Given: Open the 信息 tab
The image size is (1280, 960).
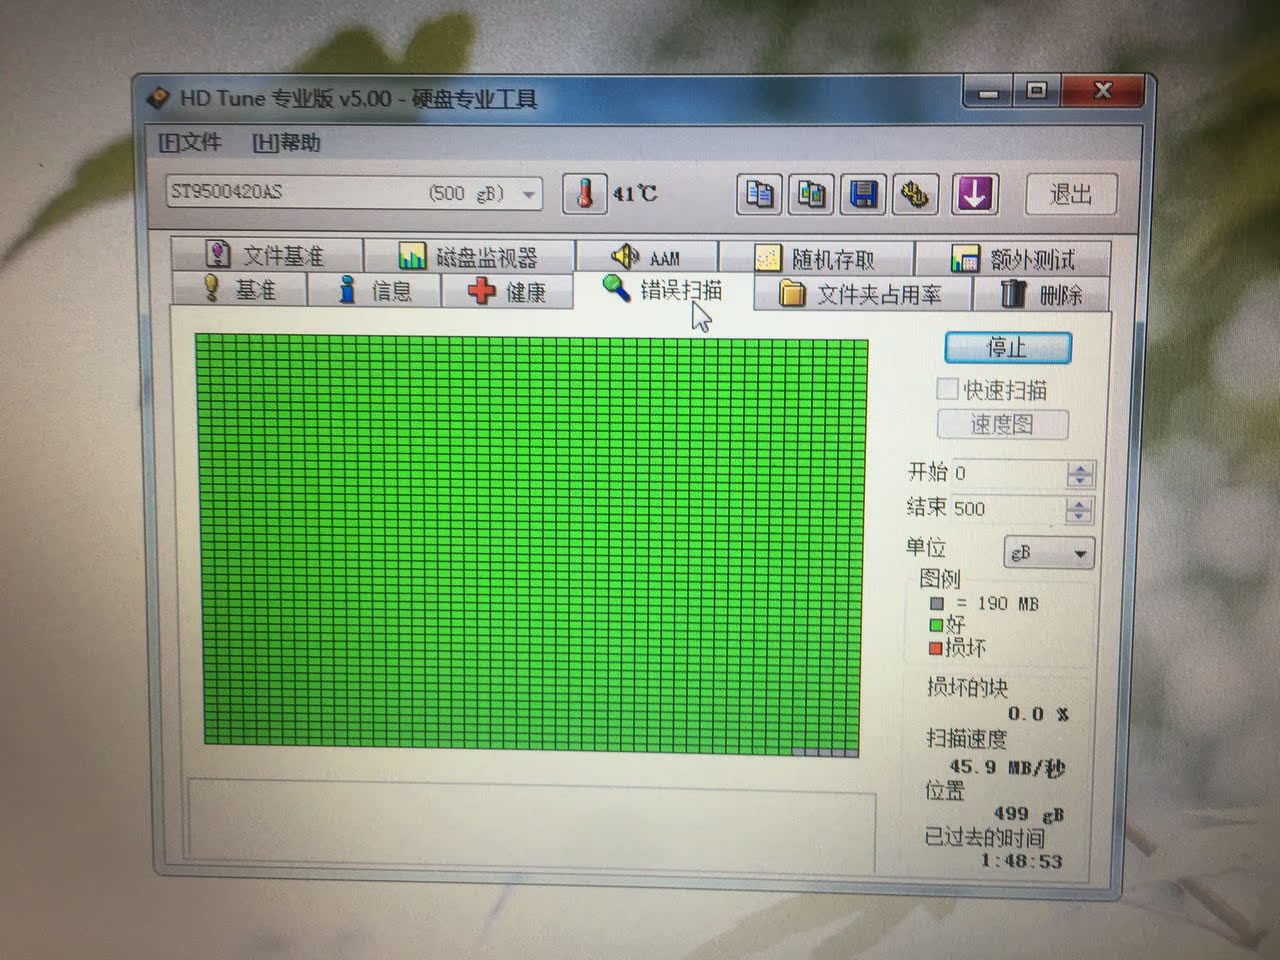Looking at the screenshot, I should point(374,290).
